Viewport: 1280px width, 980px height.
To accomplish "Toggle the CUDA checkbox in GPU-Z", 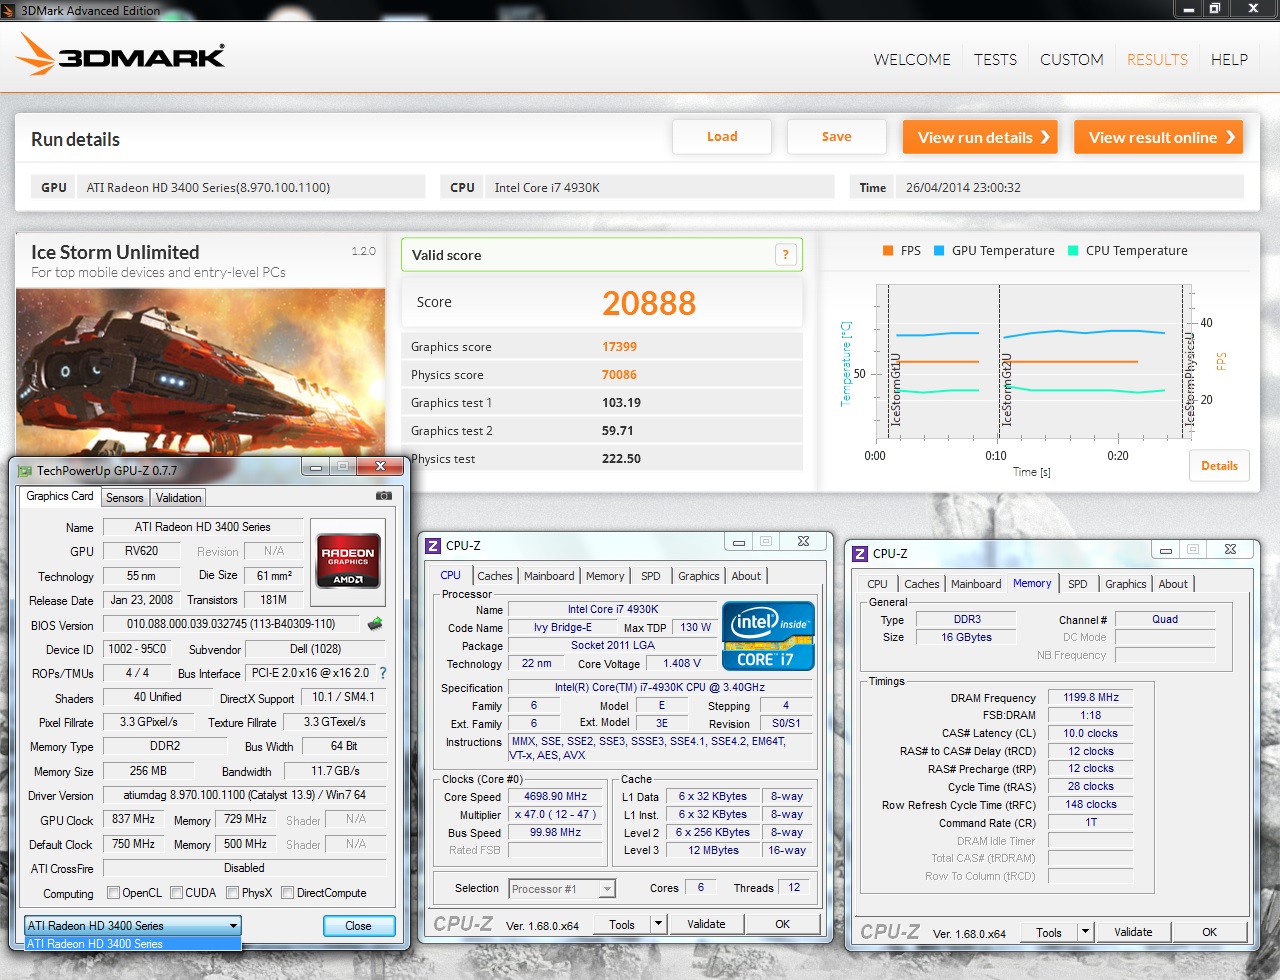I will coord(176,893).
